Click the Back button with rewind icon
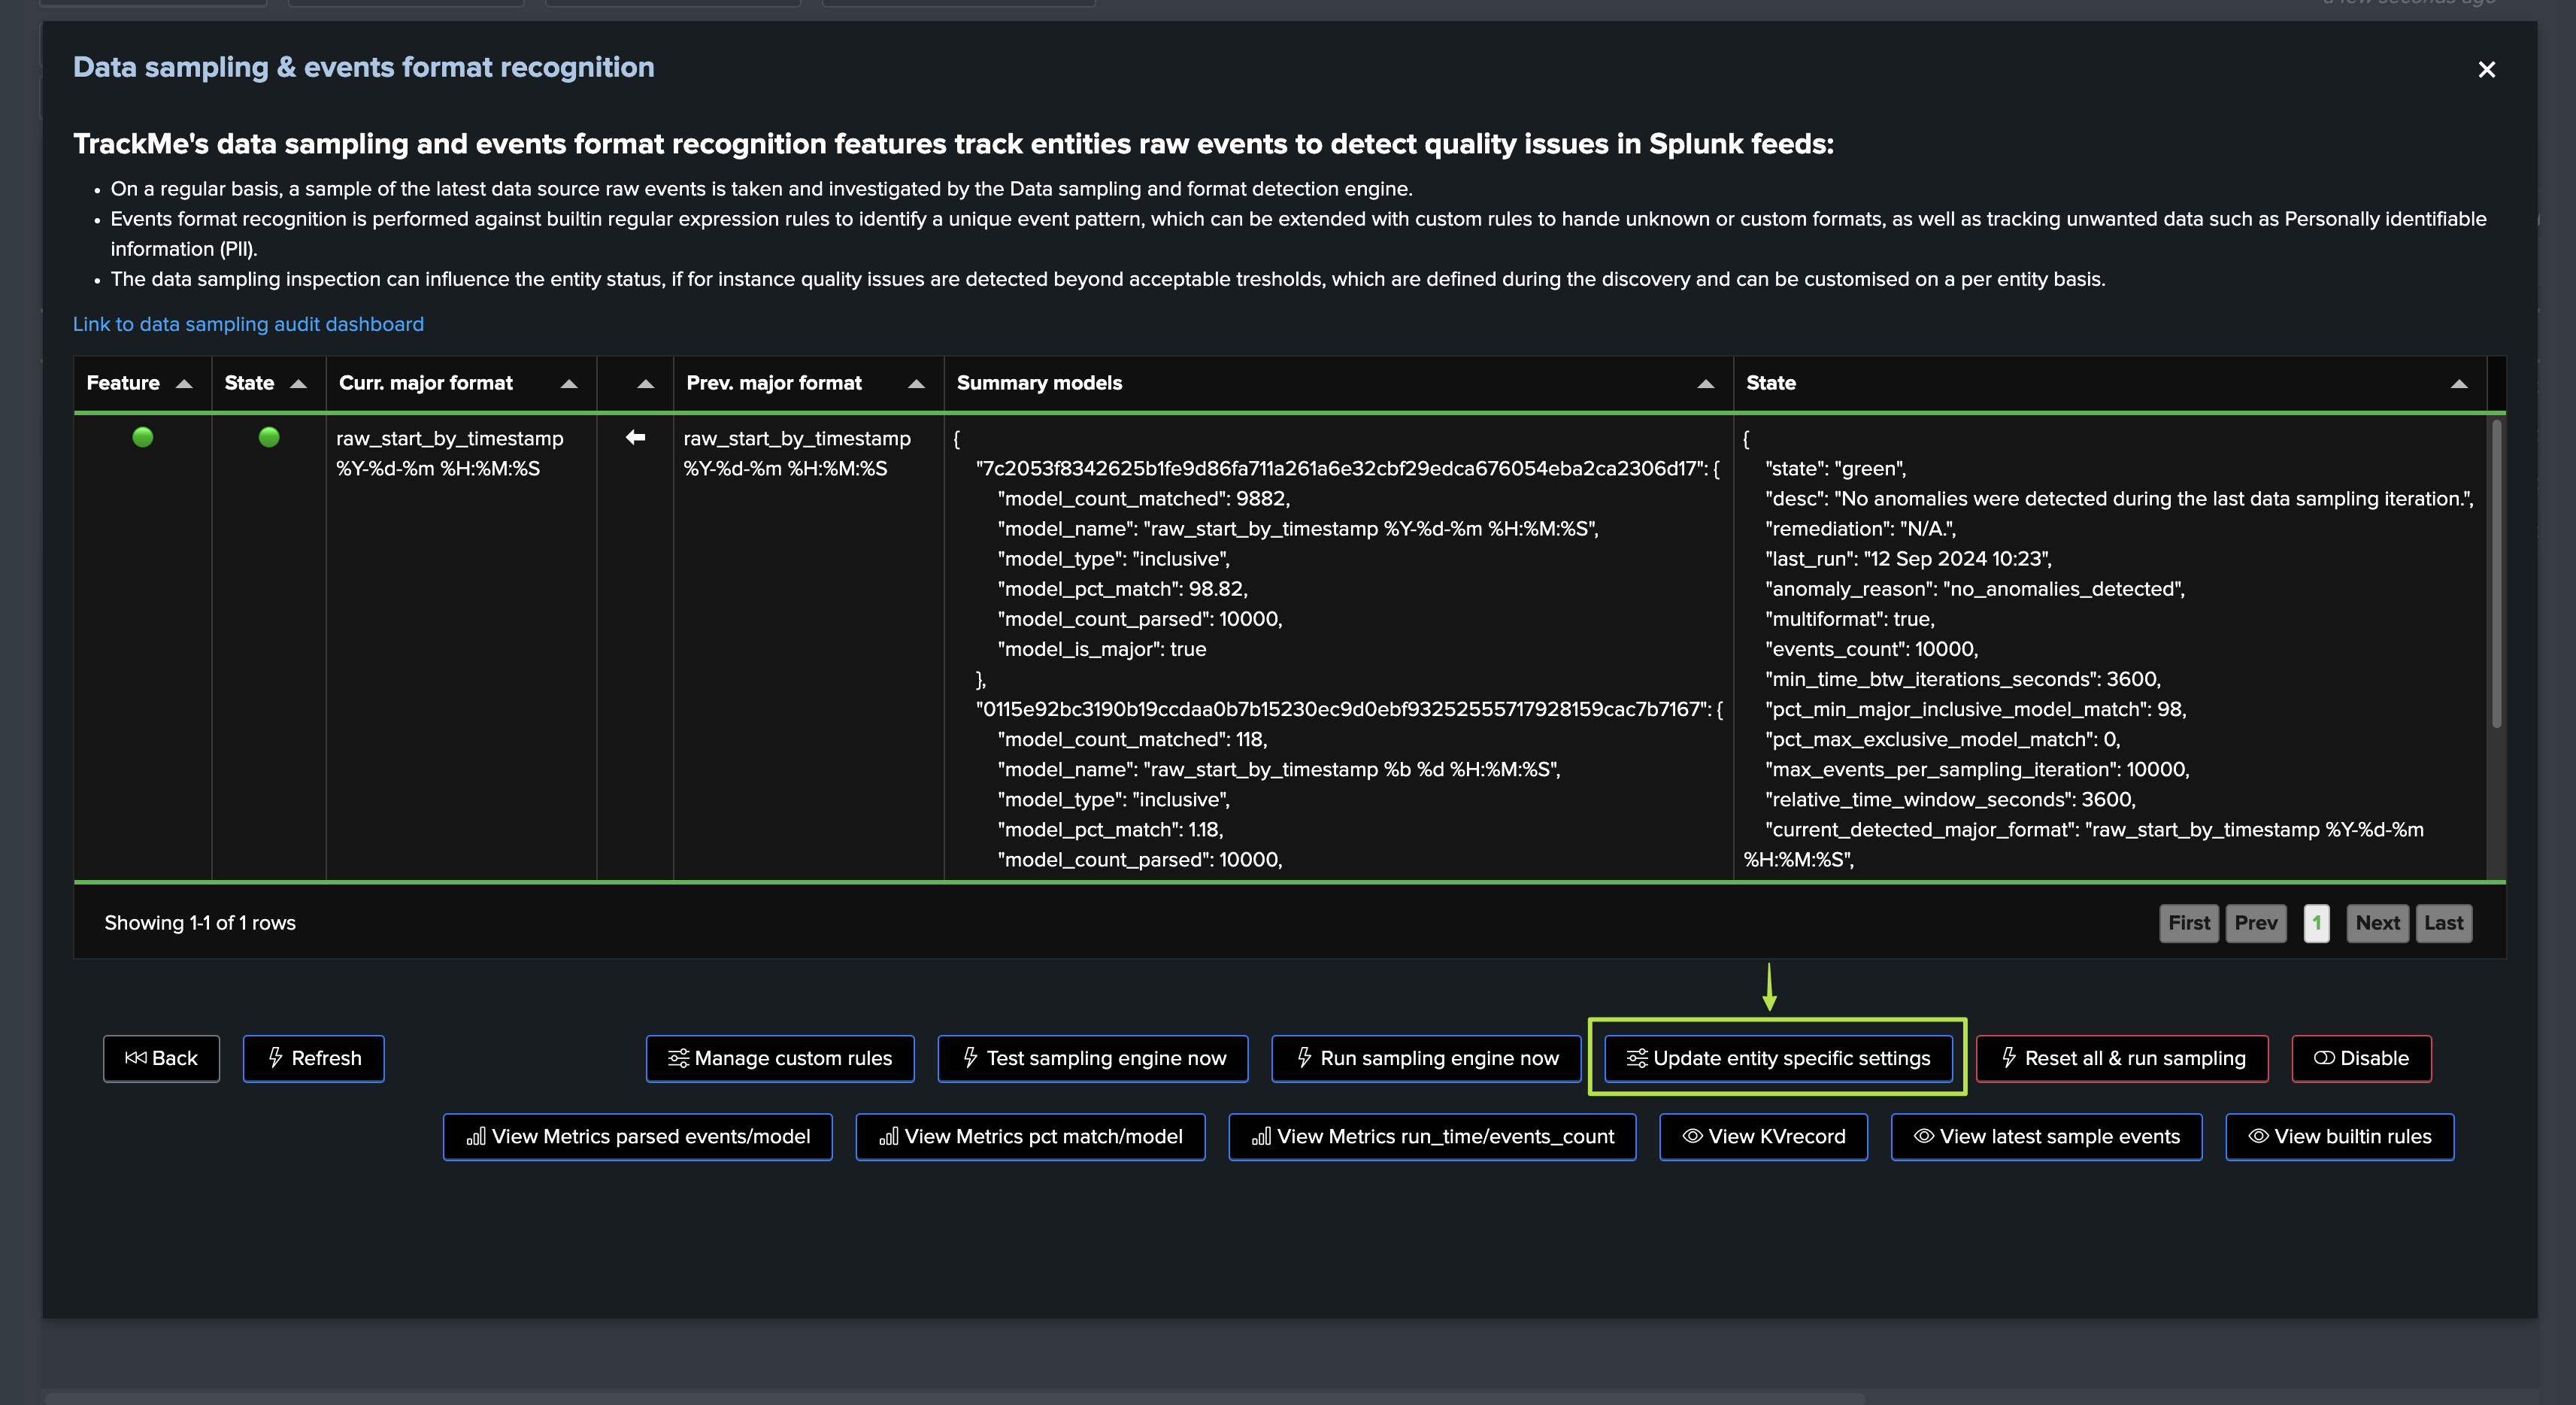Viewport: 2576px width, 1405px height. 161,1058
